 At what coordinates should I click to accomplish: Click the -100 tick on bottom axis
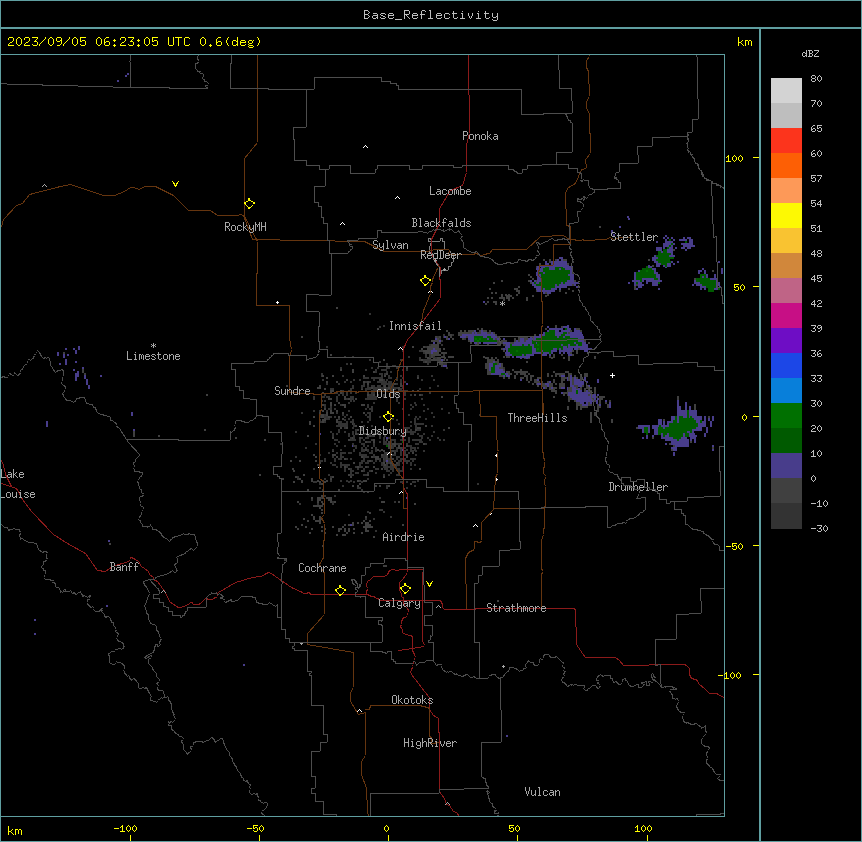[x=125, y=828]
